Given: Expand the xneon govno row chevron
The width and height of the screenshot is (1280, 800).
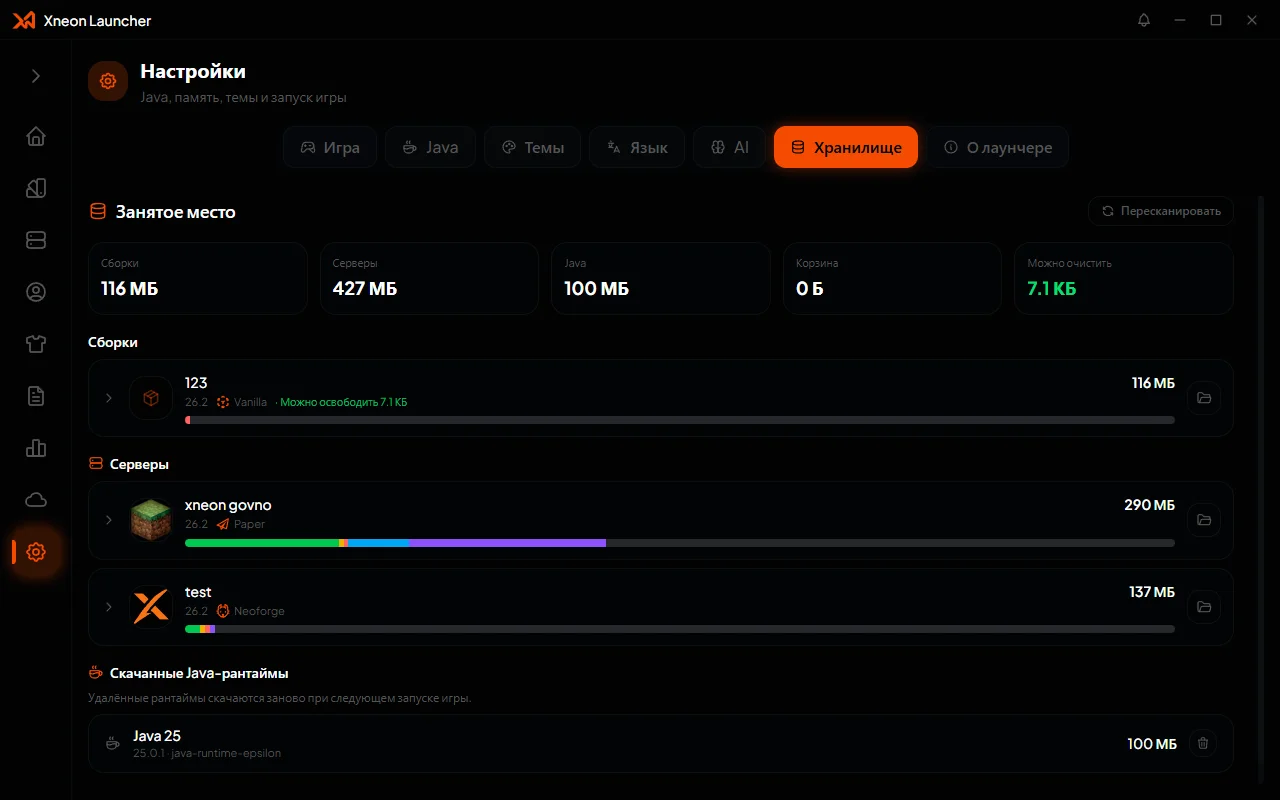Looking at the screenshot, I should (x=109, y=520).
